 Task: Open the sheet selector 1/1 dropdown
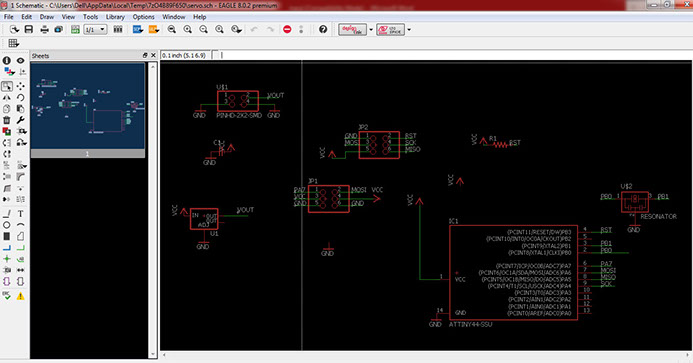point(95,30)
